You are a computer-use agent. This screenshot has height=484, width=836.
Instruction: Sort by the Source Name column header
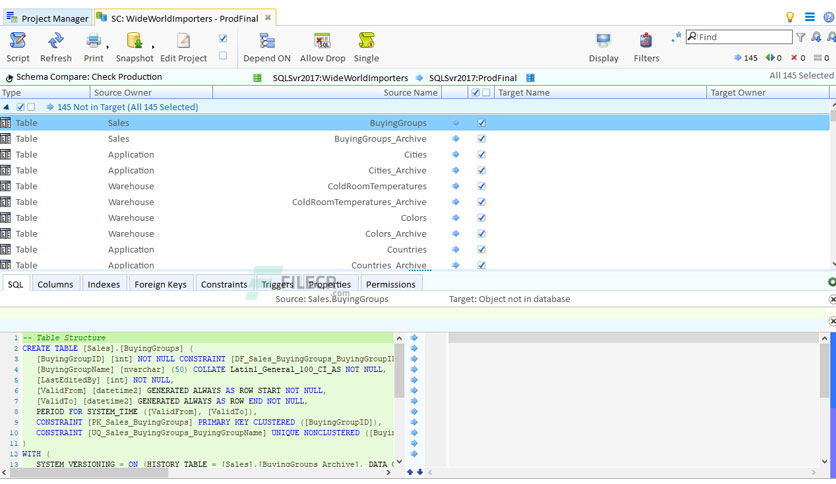tap(326, 93)
